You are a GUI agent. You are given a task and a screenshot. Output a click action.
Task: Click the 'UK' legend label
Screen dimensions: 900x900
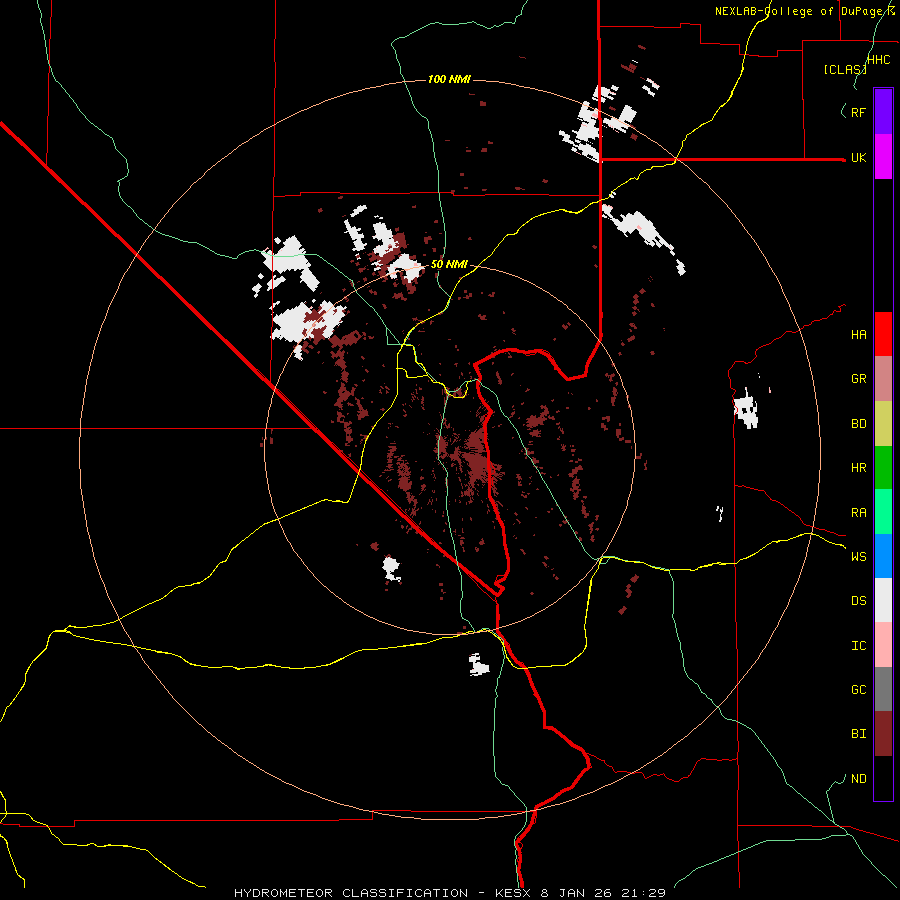859,157
